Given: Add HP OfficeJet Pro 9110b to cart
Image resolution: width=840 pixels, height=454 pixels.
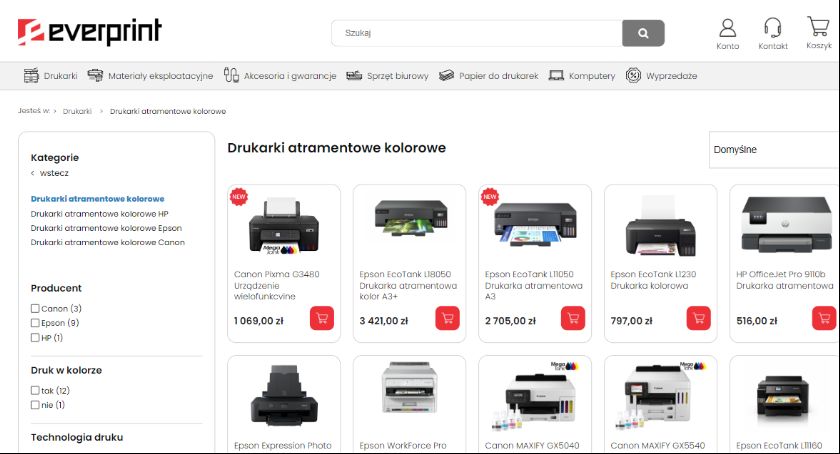Looking at the screenshot, I should tap(824, 318).
